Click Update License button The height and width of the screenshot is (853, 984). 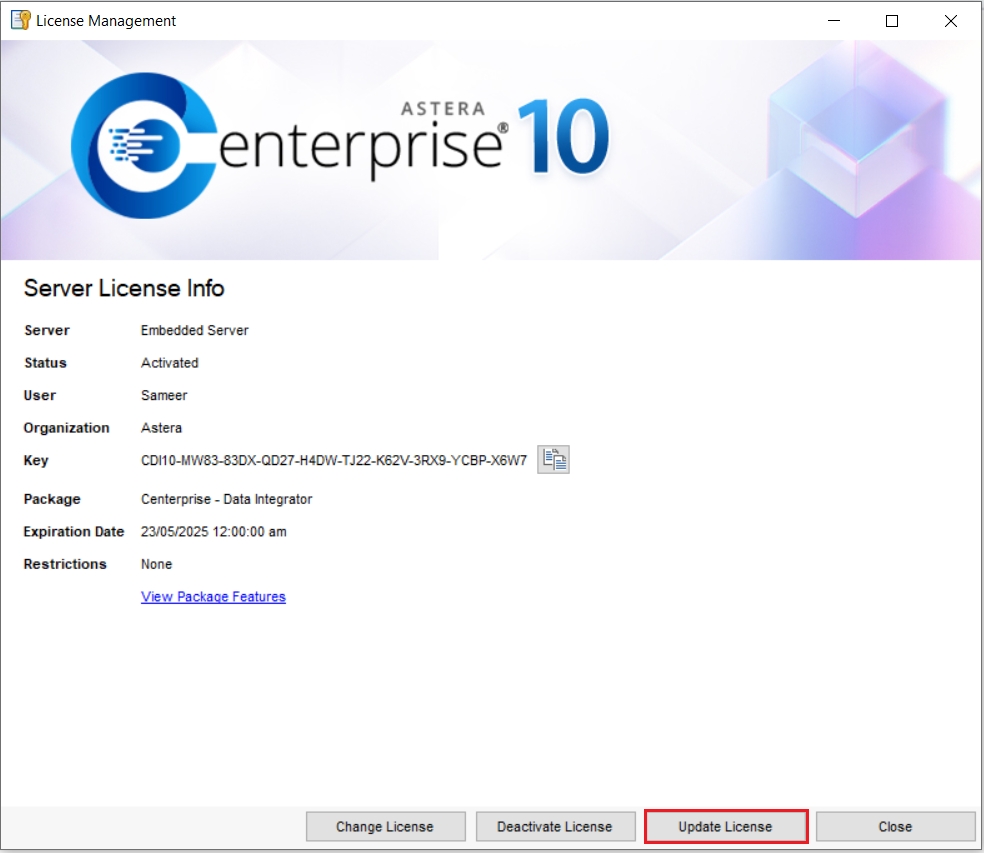click(725, 827)
